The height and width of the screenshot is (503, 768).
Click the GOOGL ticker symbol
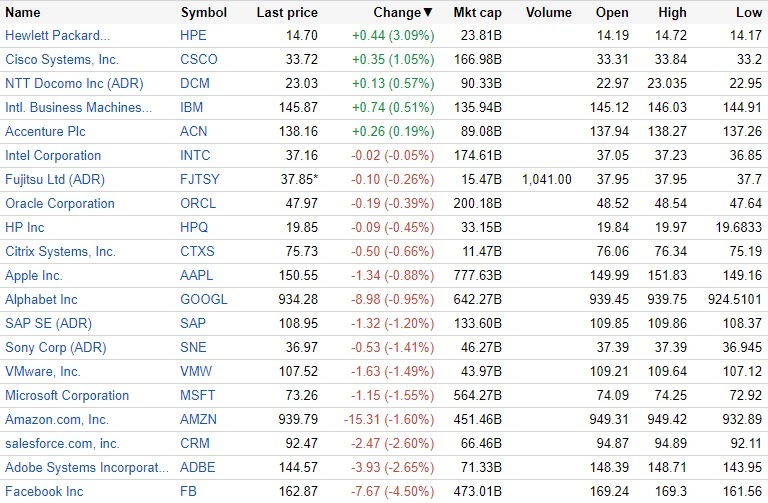point(204,299)
